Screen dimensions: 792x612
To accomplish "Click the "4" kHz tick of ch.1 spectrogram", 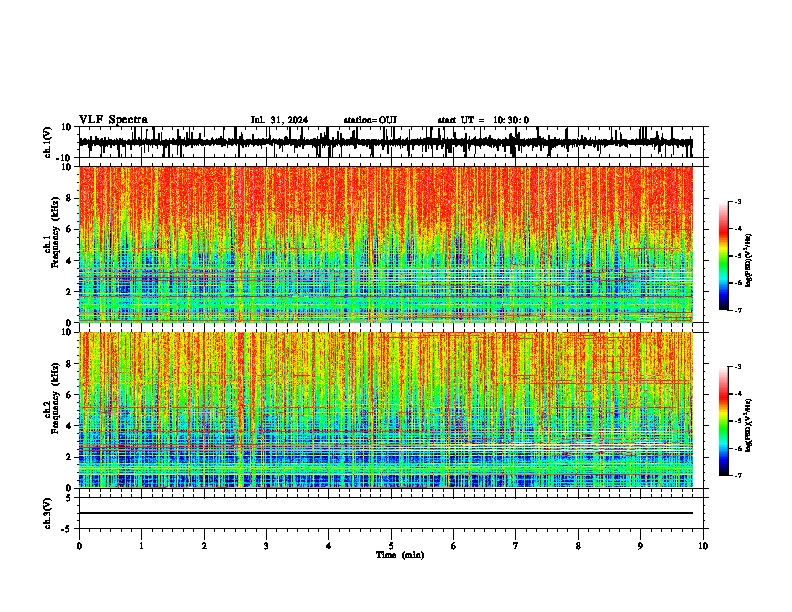I will [x=69, y=261].
